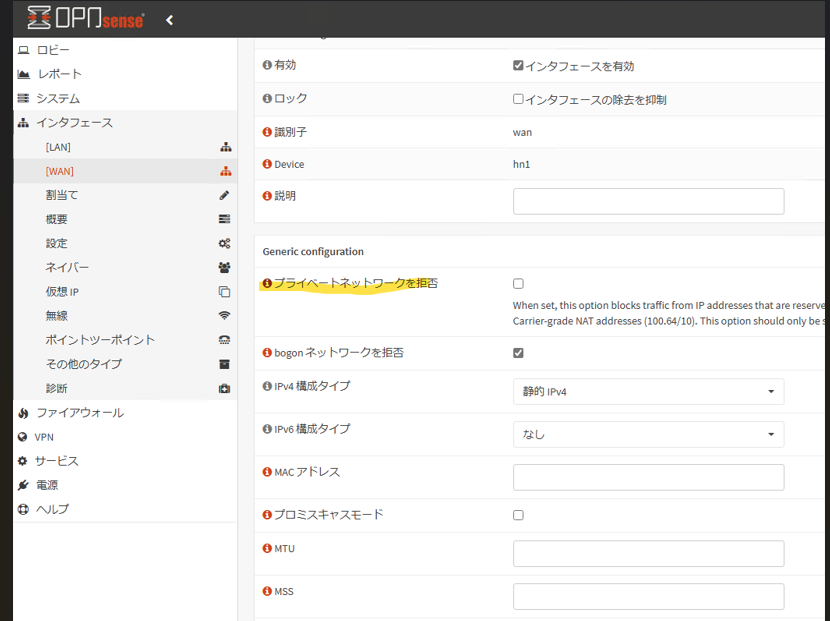Click the MAC アドレス input field

pos(648,478)
